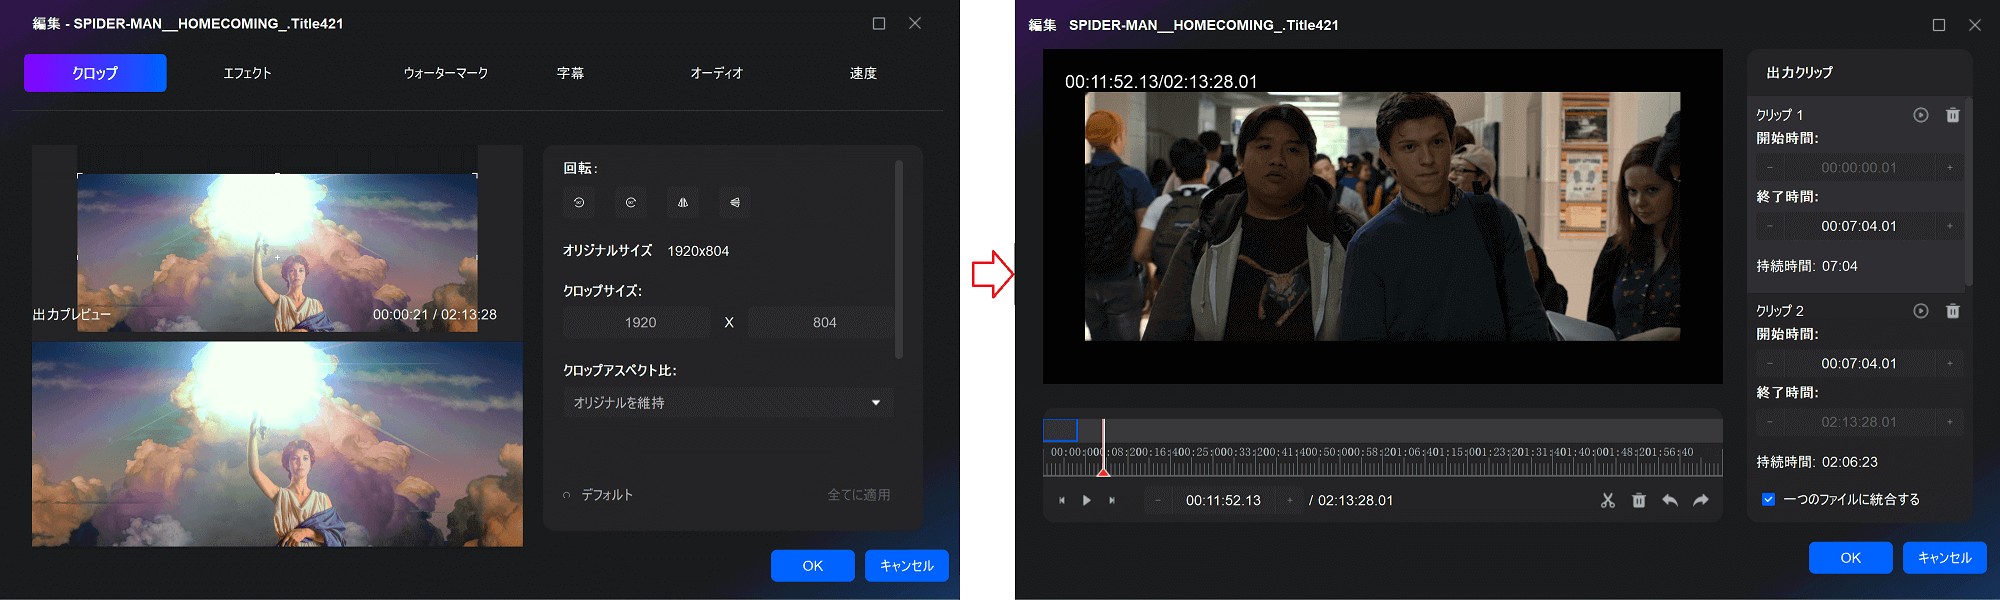The width and height of the screenshot is (2000, 600).
Task: Click OK in the crop window
Action: (813, 566)
